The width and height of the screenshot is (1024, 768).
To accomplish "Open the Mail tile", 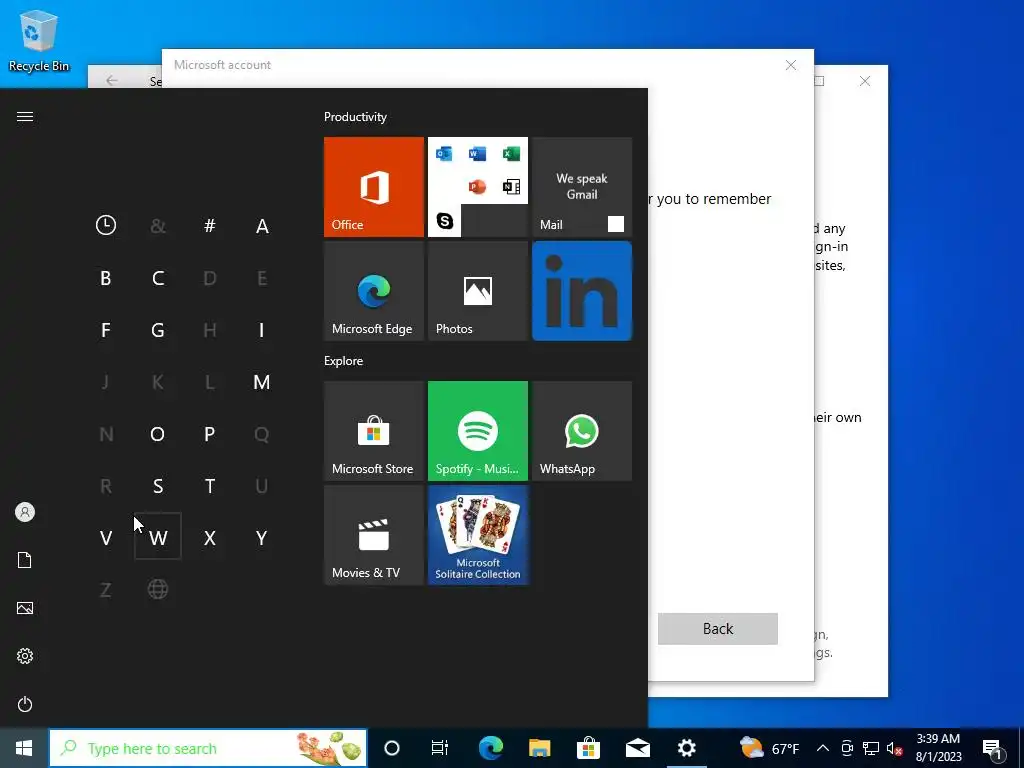I will (x=582, y=187).
